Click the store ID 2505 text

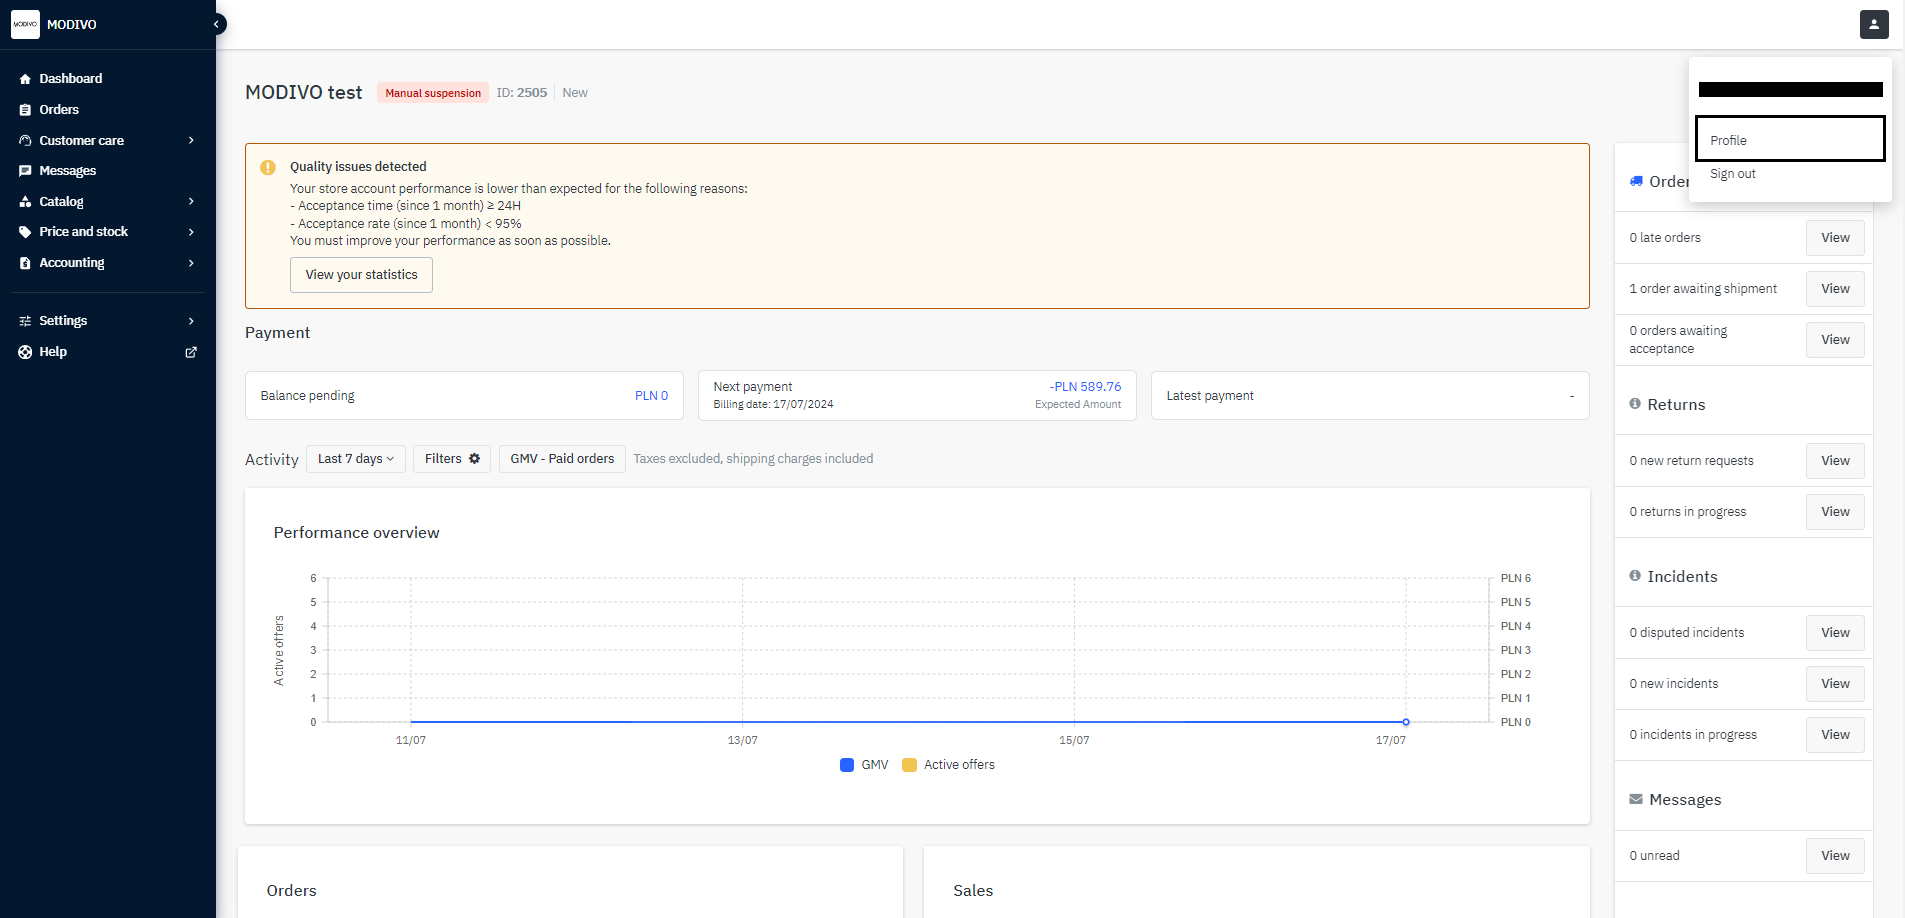(x=522, y=93)
